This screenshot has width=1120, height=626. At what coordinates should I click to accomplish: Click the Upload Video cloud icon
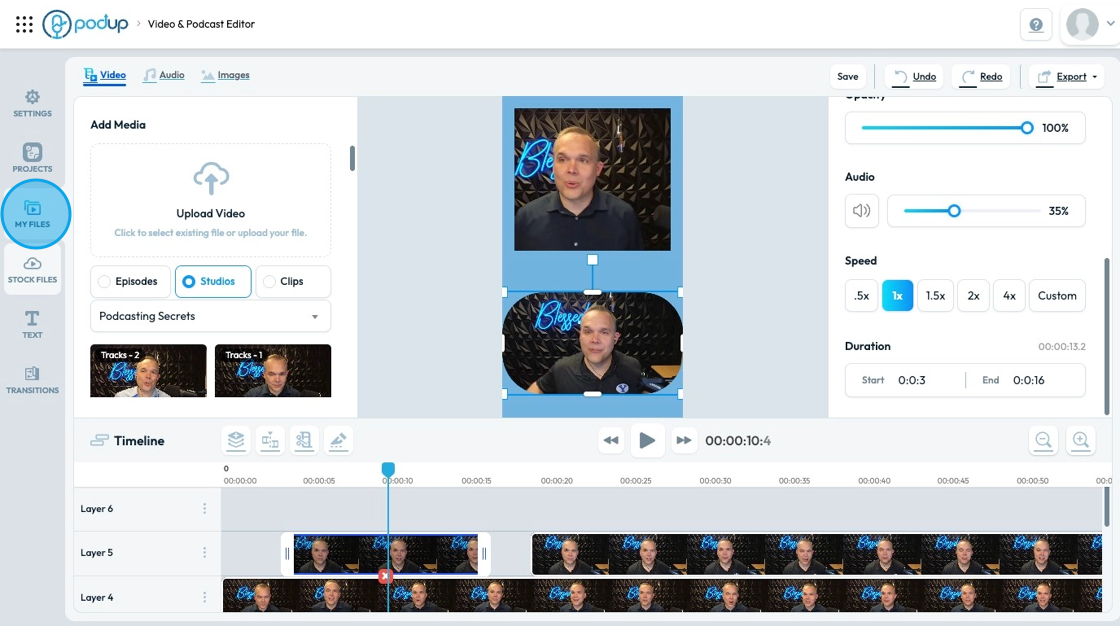[x=211, y=178]
